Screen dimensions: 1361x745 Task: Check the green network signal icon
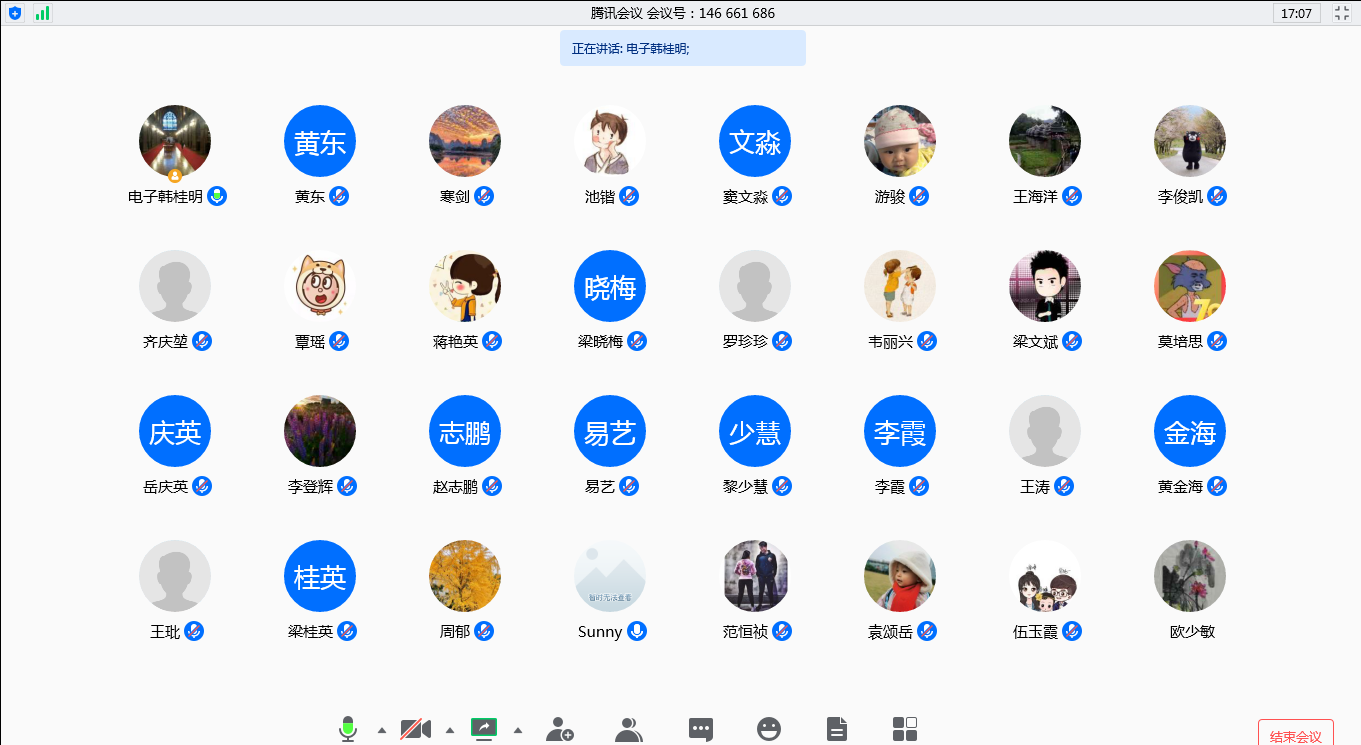(x=42, y=13)
